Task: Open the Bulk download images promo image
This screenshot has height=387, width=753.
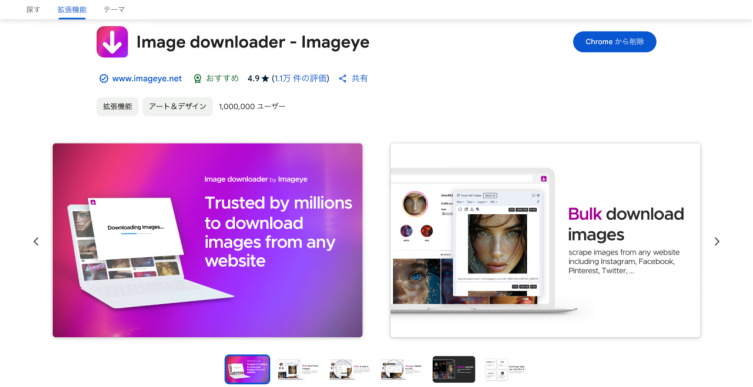Action: pos(545,240)
